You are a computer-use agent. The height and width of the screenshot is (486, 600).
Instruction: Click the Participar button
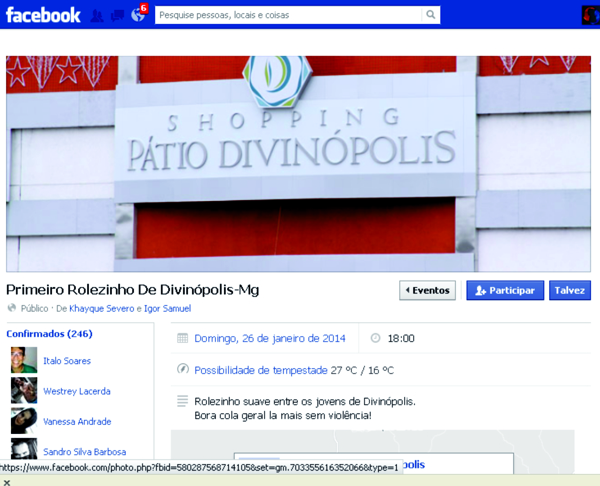tap(505, 290)
